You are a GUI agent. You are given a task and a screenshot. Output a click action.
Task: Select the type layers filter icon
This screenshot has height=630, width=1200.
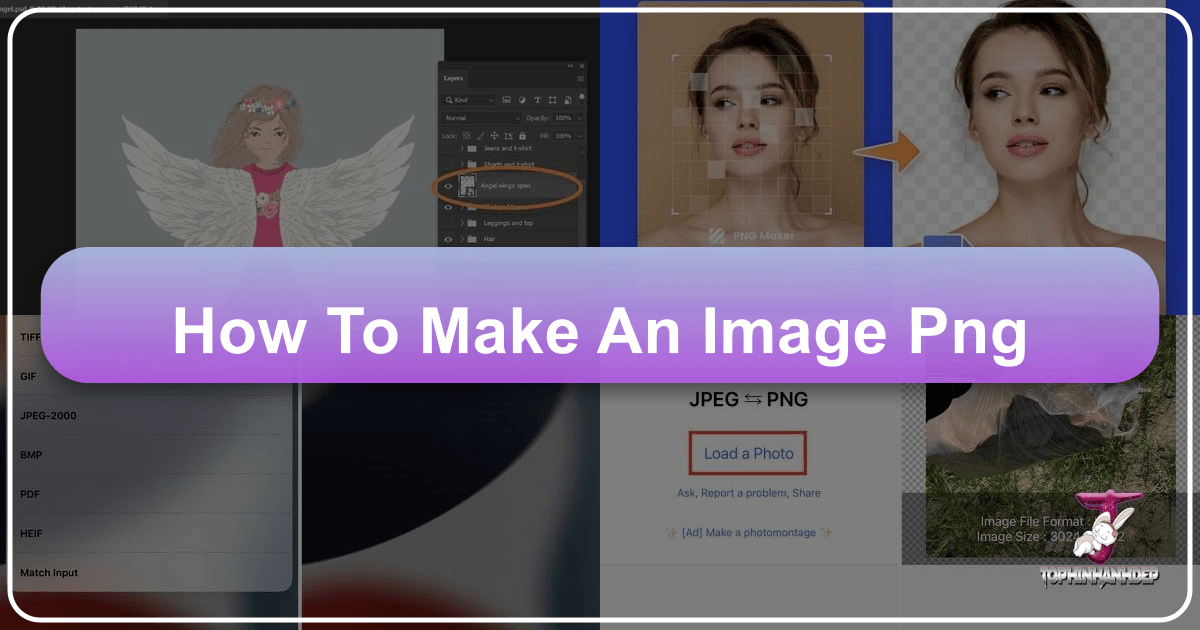tap(538, 99)
